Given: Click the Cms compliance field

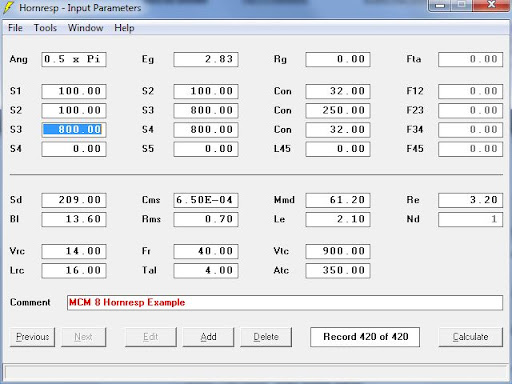Looking at the screenshot, I should pos(206,200).
